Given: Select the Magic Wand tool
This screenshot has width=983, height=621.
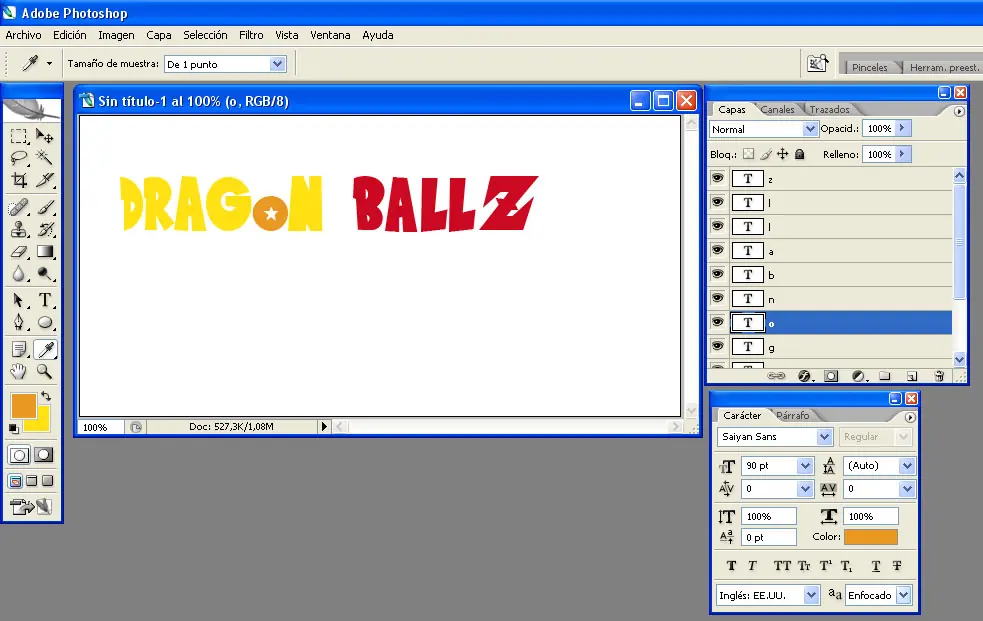Looking at the screenshot, I should pos(45,158).
